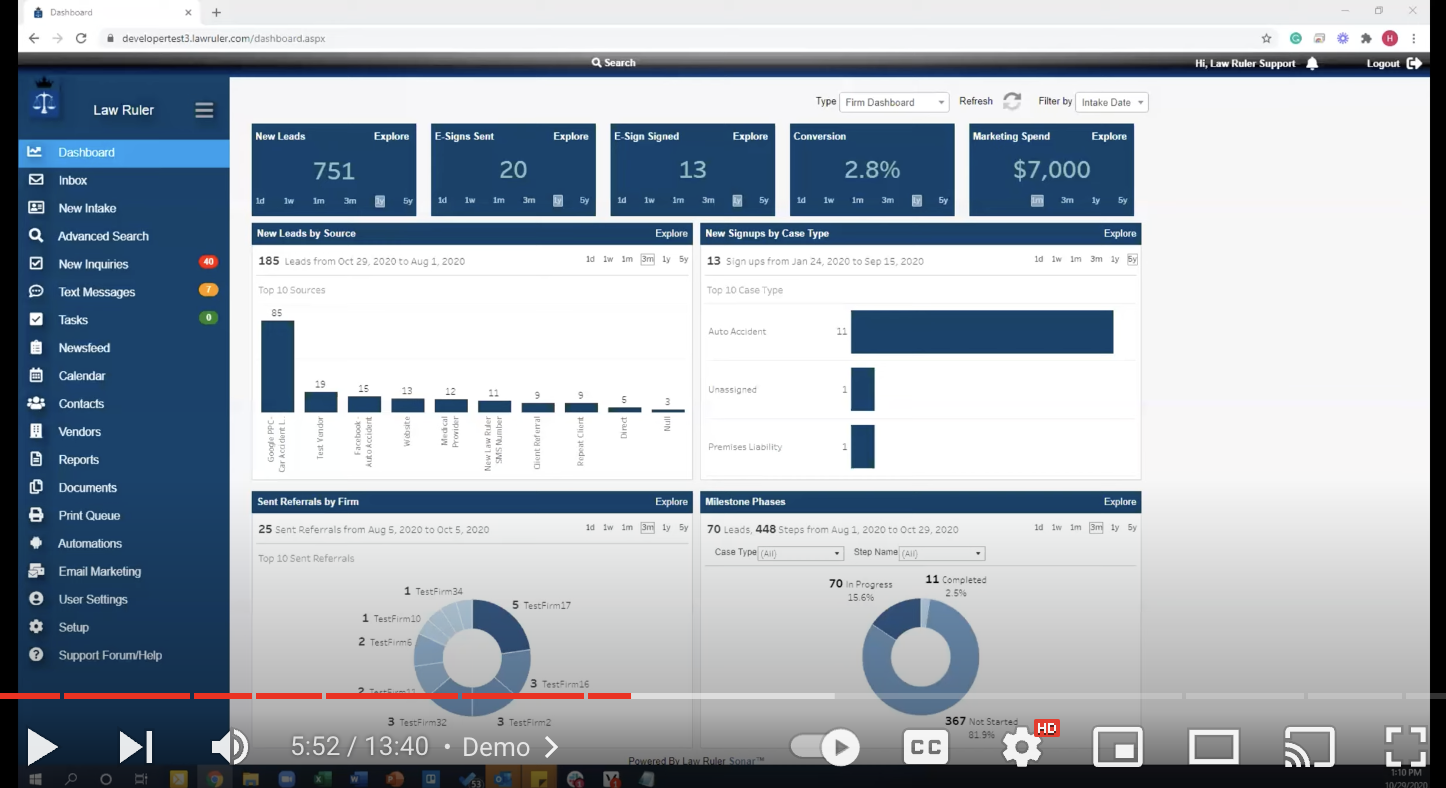Click the Newsfeed clipboard icon
Screen dimensions: 1446x788
click(36, 348)
